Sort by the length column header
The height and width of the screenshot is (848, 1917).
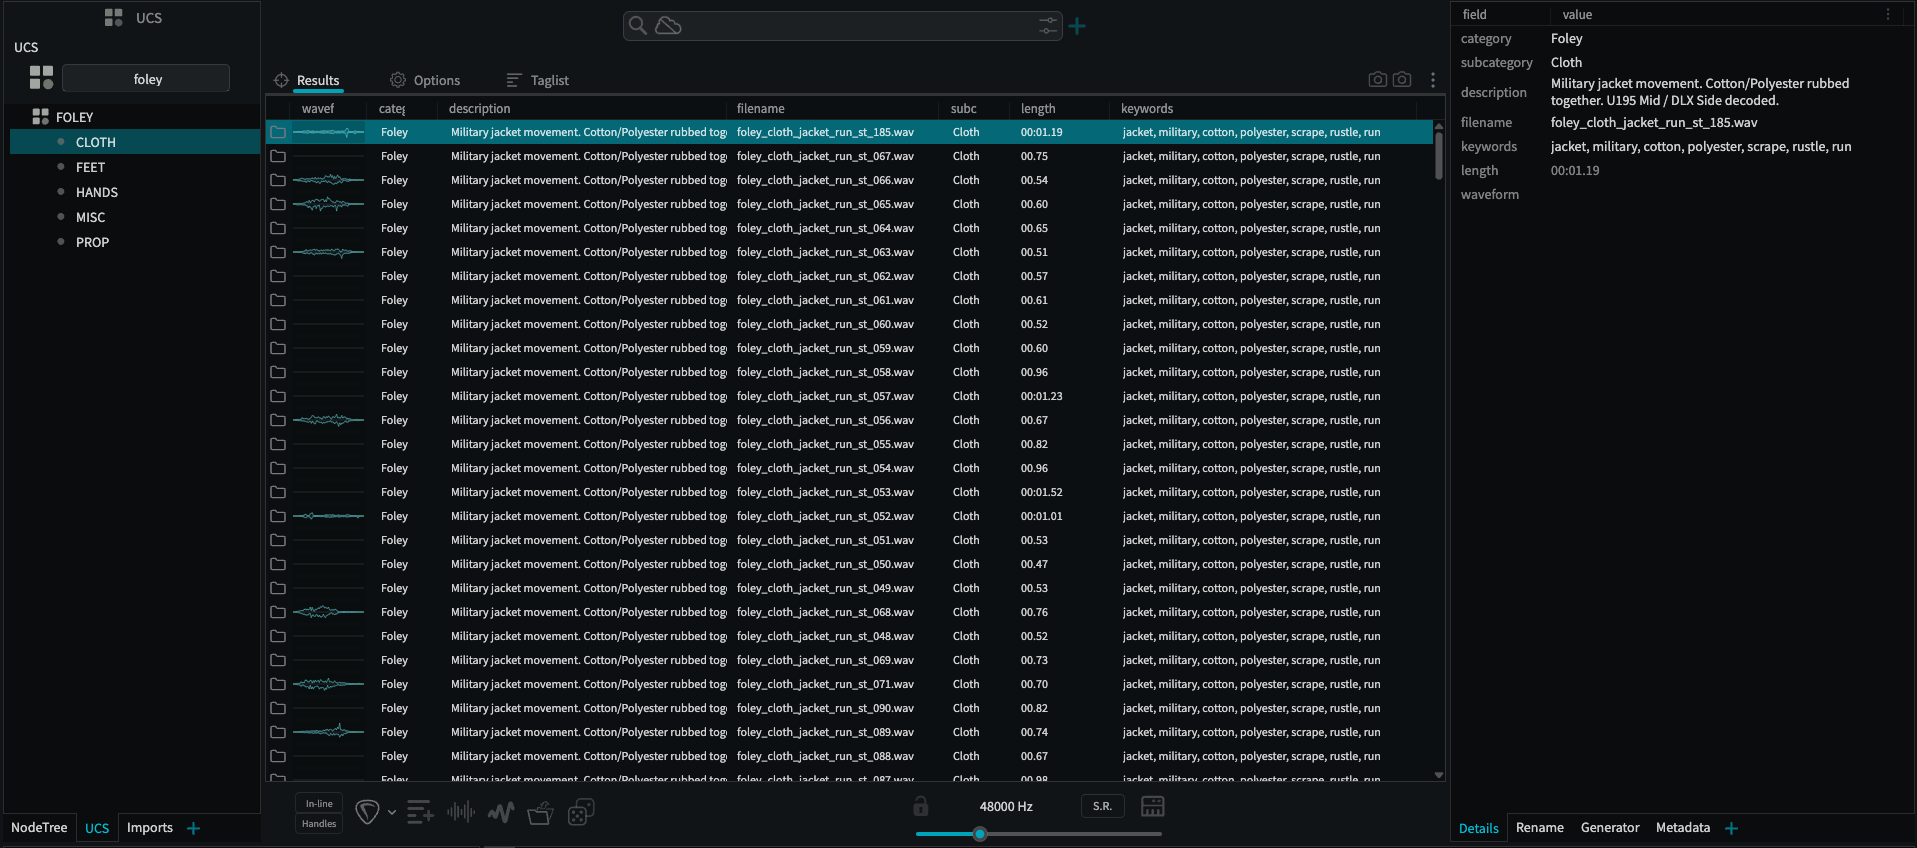click(1038, 108)
